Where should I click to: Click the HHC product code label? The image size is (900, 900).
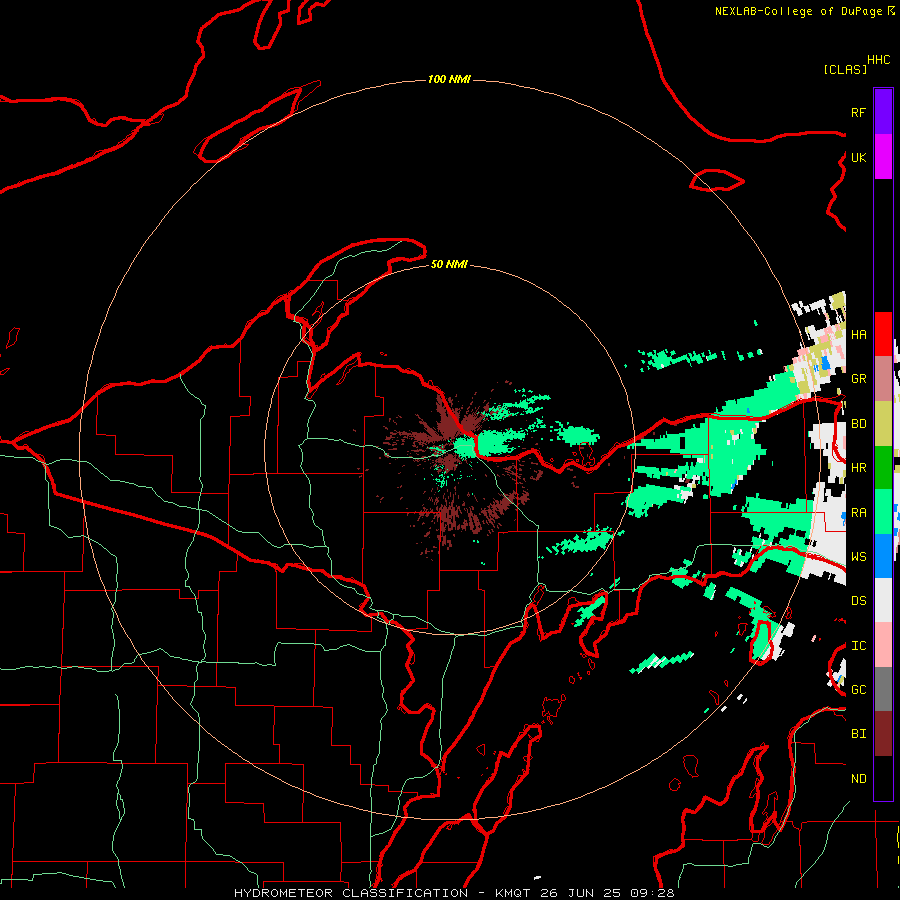878,60
